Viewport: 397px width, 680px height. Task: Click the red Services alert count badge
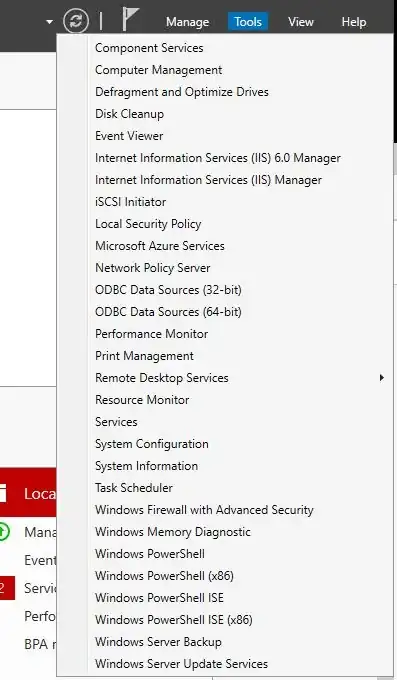tap(7, 588)
